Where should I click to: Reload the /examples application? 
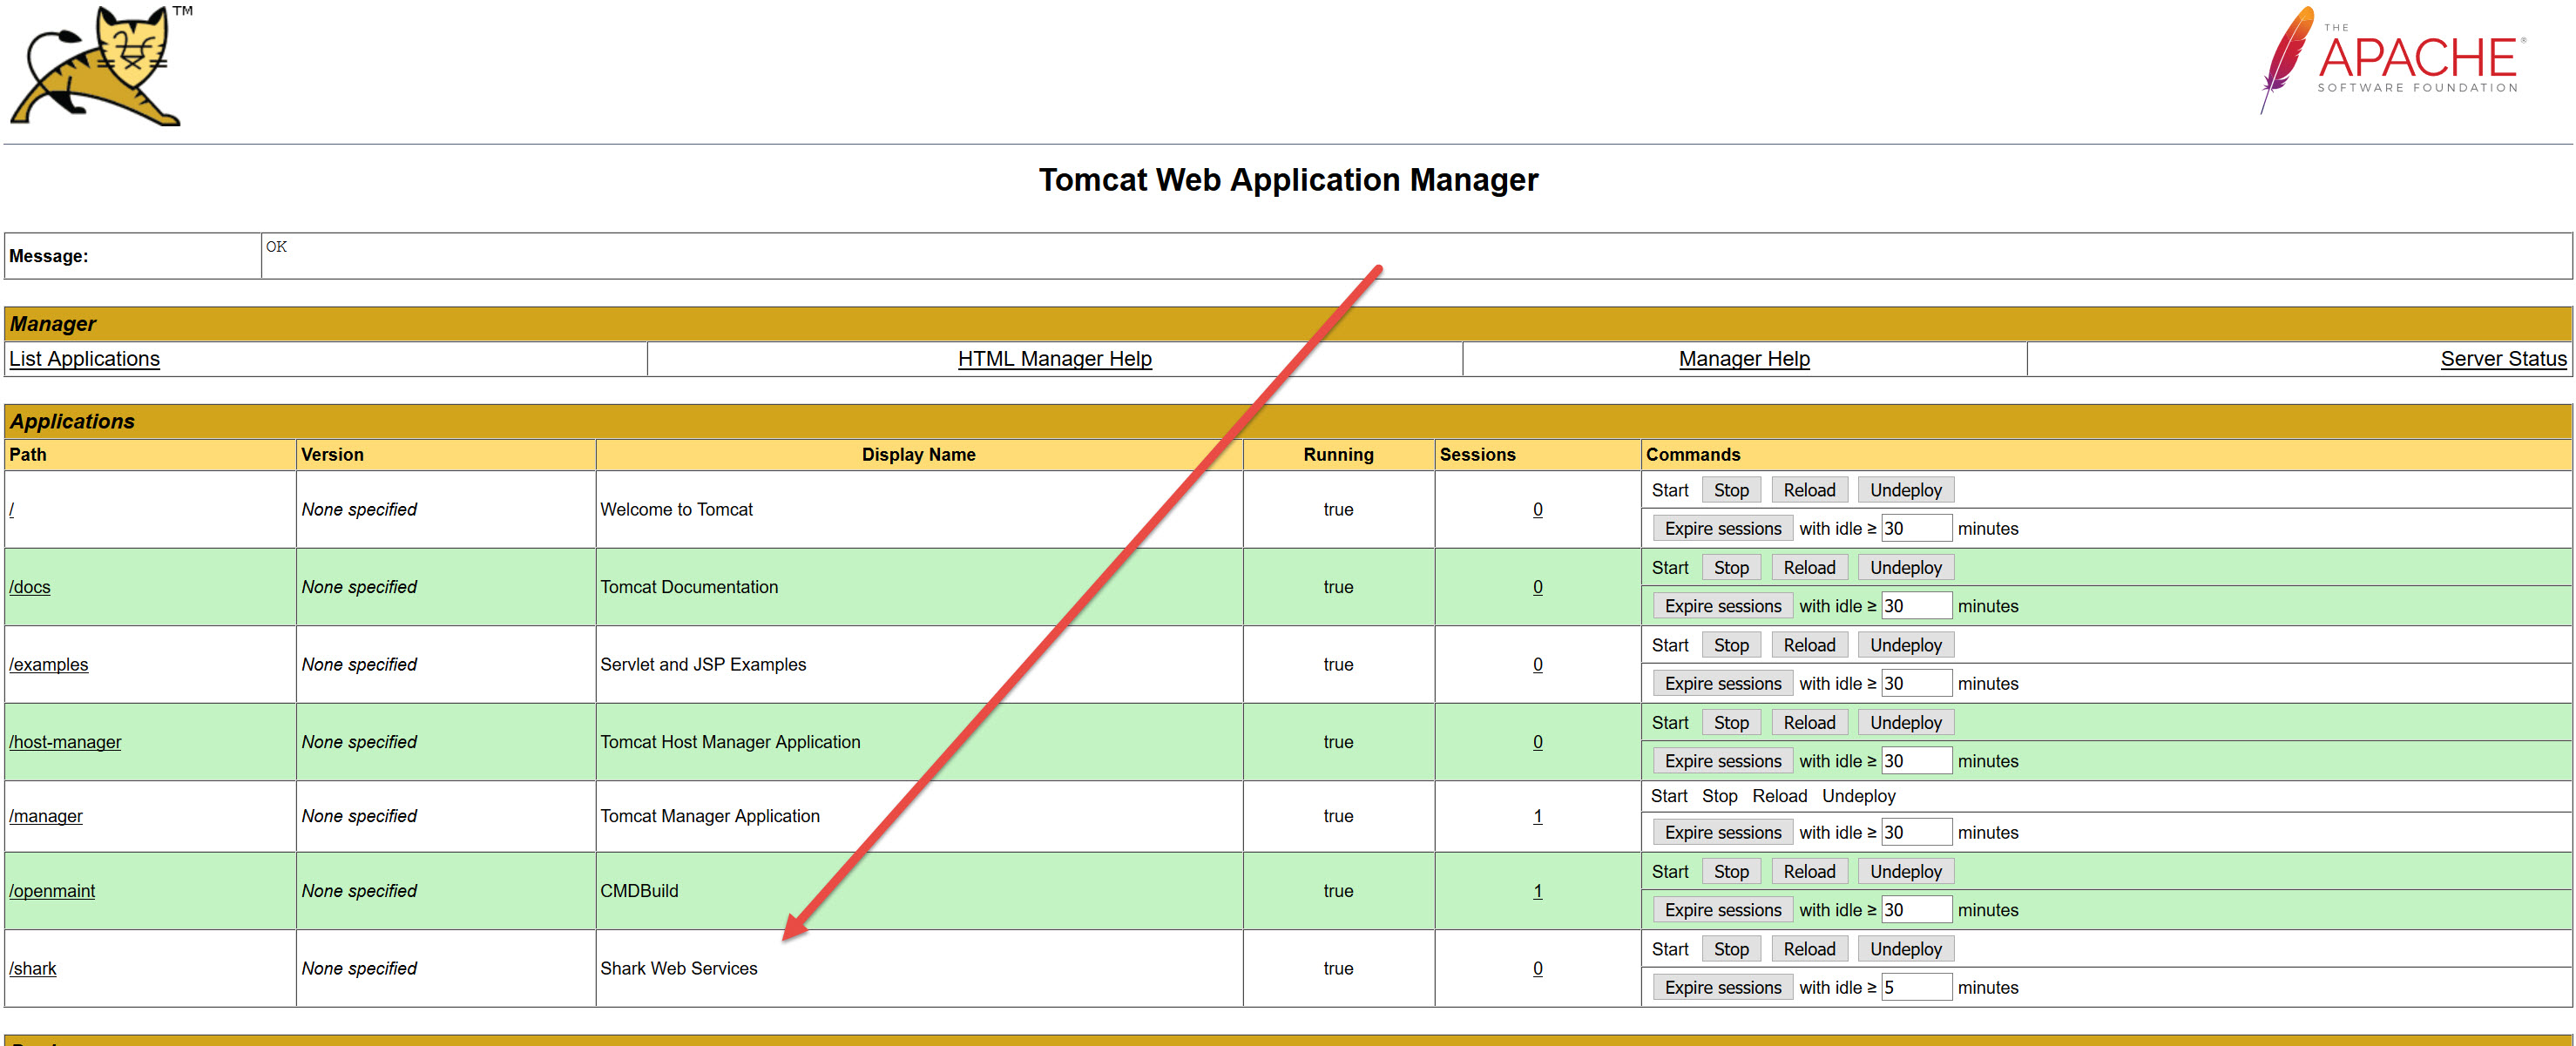click(x=1808, y=645)
